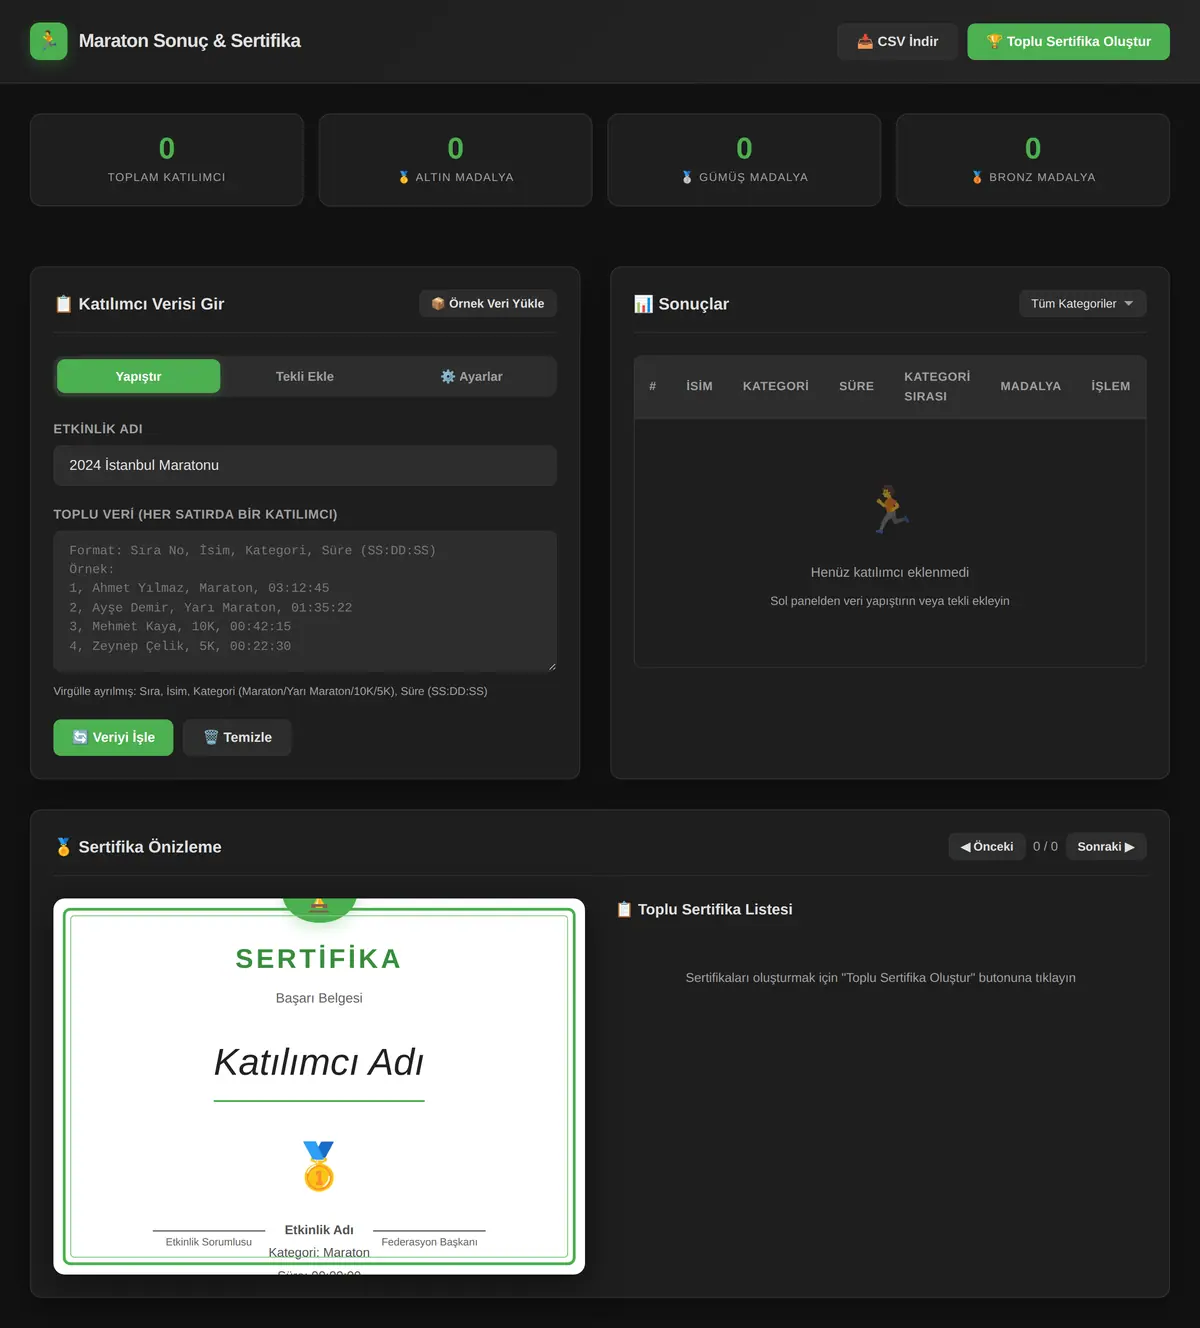
Task: Click the silver medal icon beside Gümüş Madalya
Action: [687, 177]
